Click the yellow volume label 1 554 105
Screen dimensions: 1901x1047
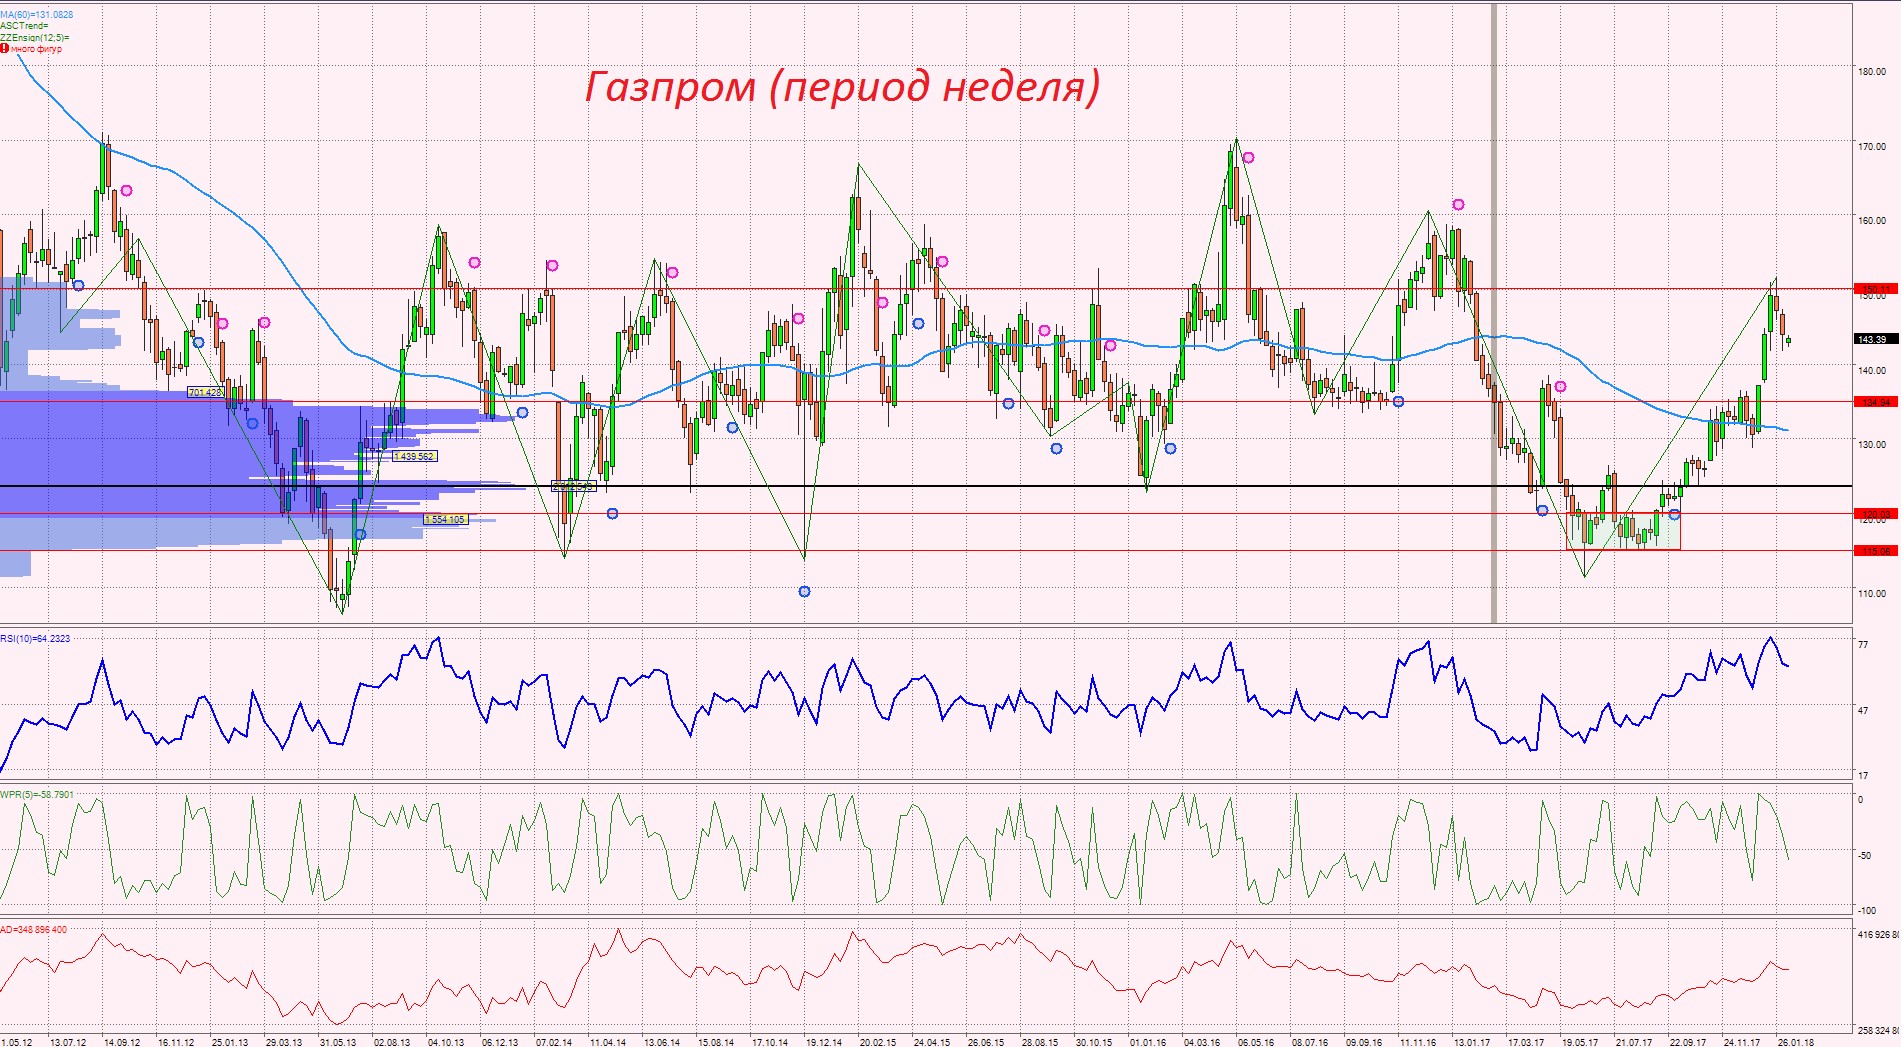tap(445, 519)
